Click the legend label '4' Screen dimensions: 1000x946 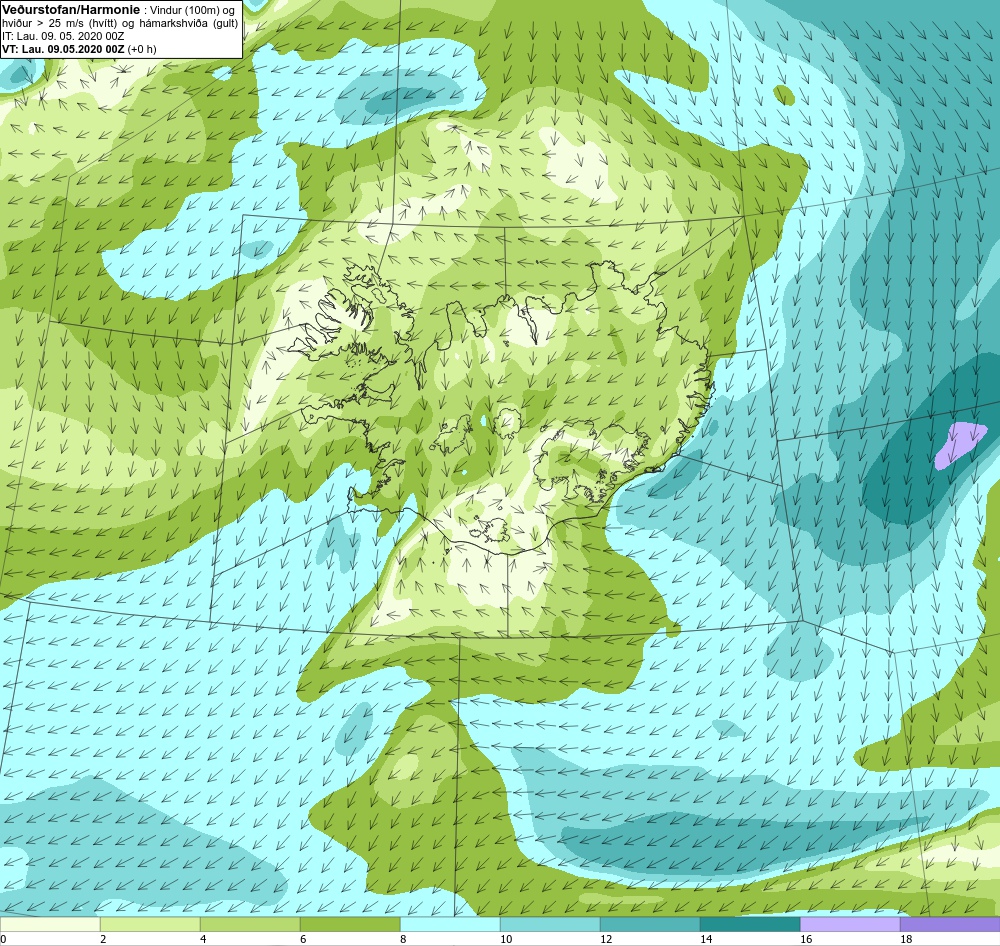pyautogui.click(x=203, y=939)
